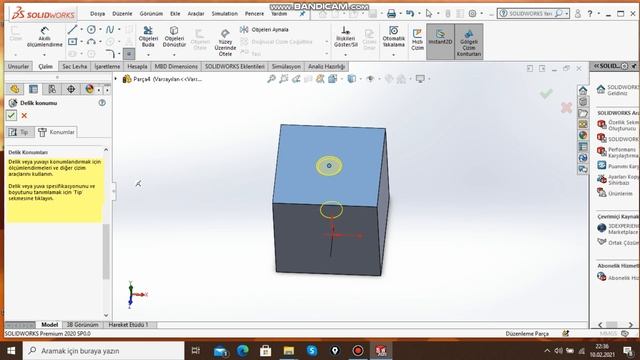The width and height of the screenshot is (640, 360).
Task: Select the Arc sketch tool
Action: (x=91, y=42)
